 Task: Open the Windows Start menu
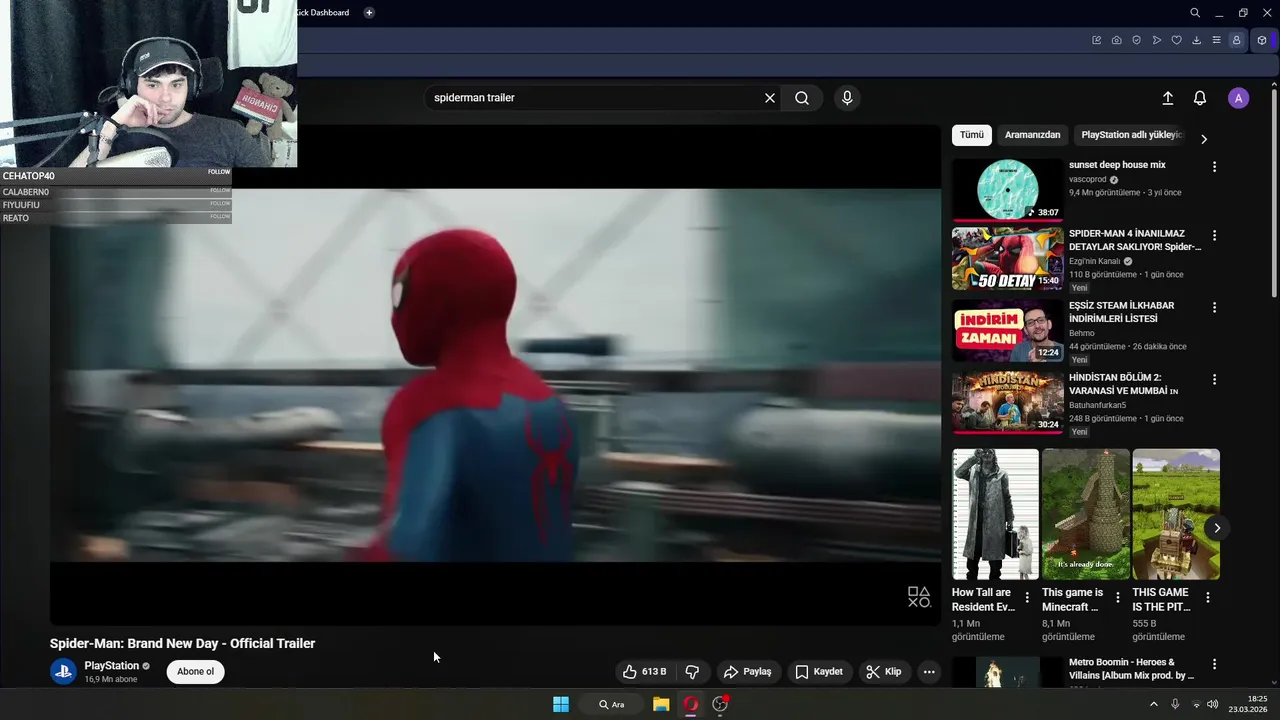click(561, 704)
